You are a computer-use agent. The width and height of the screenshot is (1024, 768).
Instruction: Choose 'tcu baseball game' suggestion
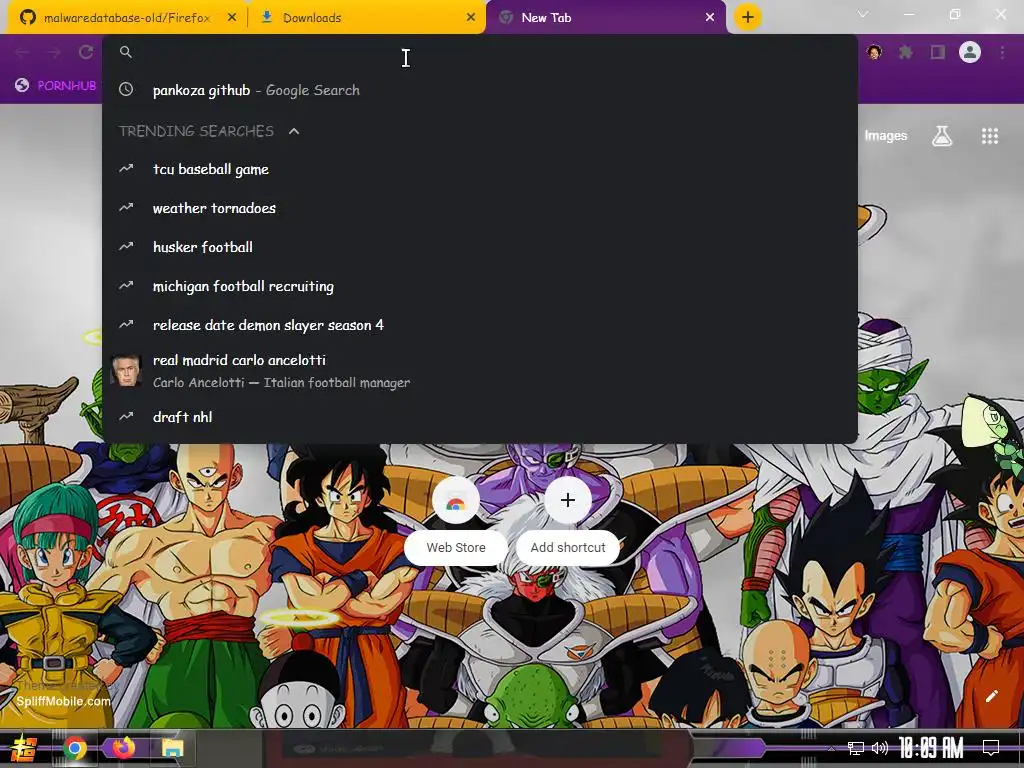pos(479,169)
